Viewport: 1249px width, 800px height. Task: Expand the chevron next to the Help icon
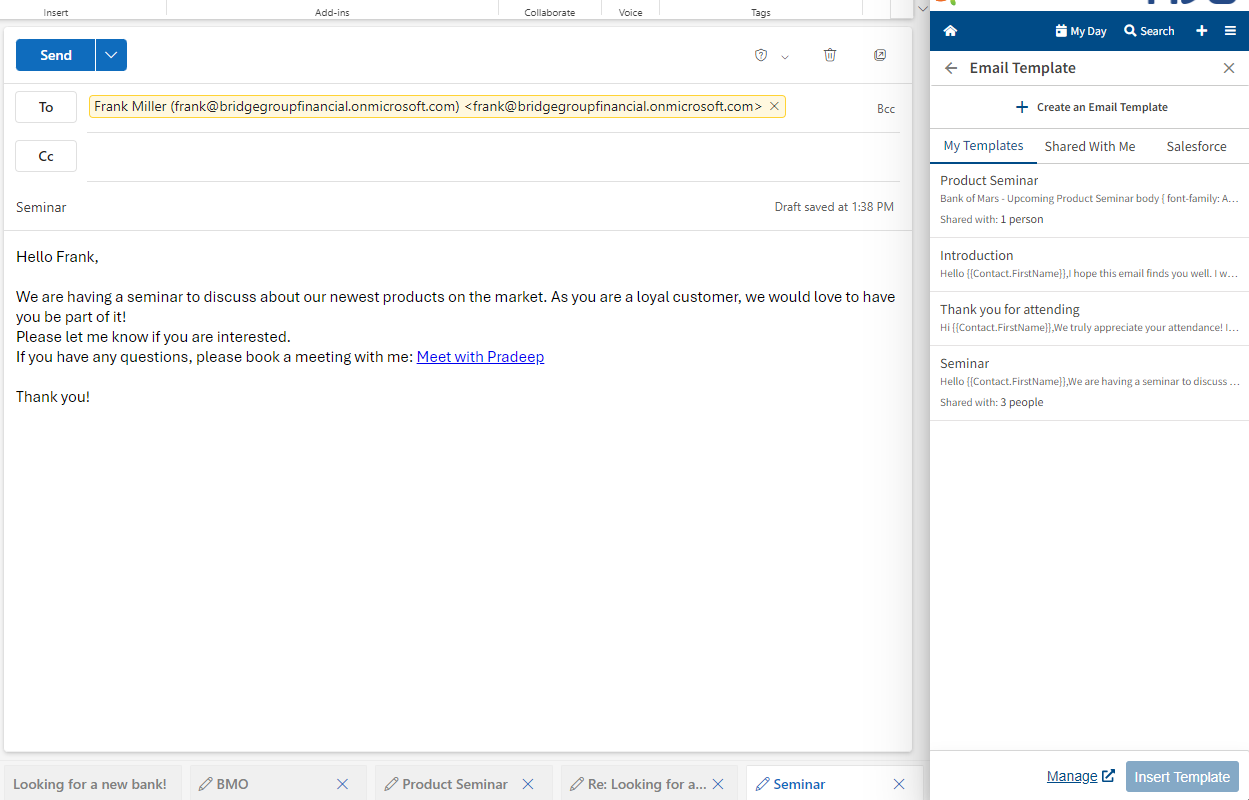click(x=784, y=56)
